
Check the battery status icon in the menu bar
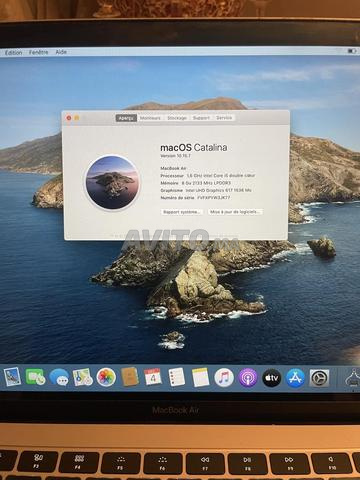352,51
